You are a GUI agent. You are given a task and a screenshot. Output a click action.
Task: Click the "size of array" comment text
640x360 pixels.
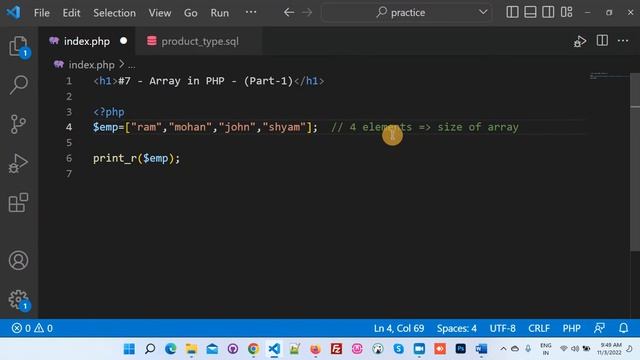click(478, 127)
